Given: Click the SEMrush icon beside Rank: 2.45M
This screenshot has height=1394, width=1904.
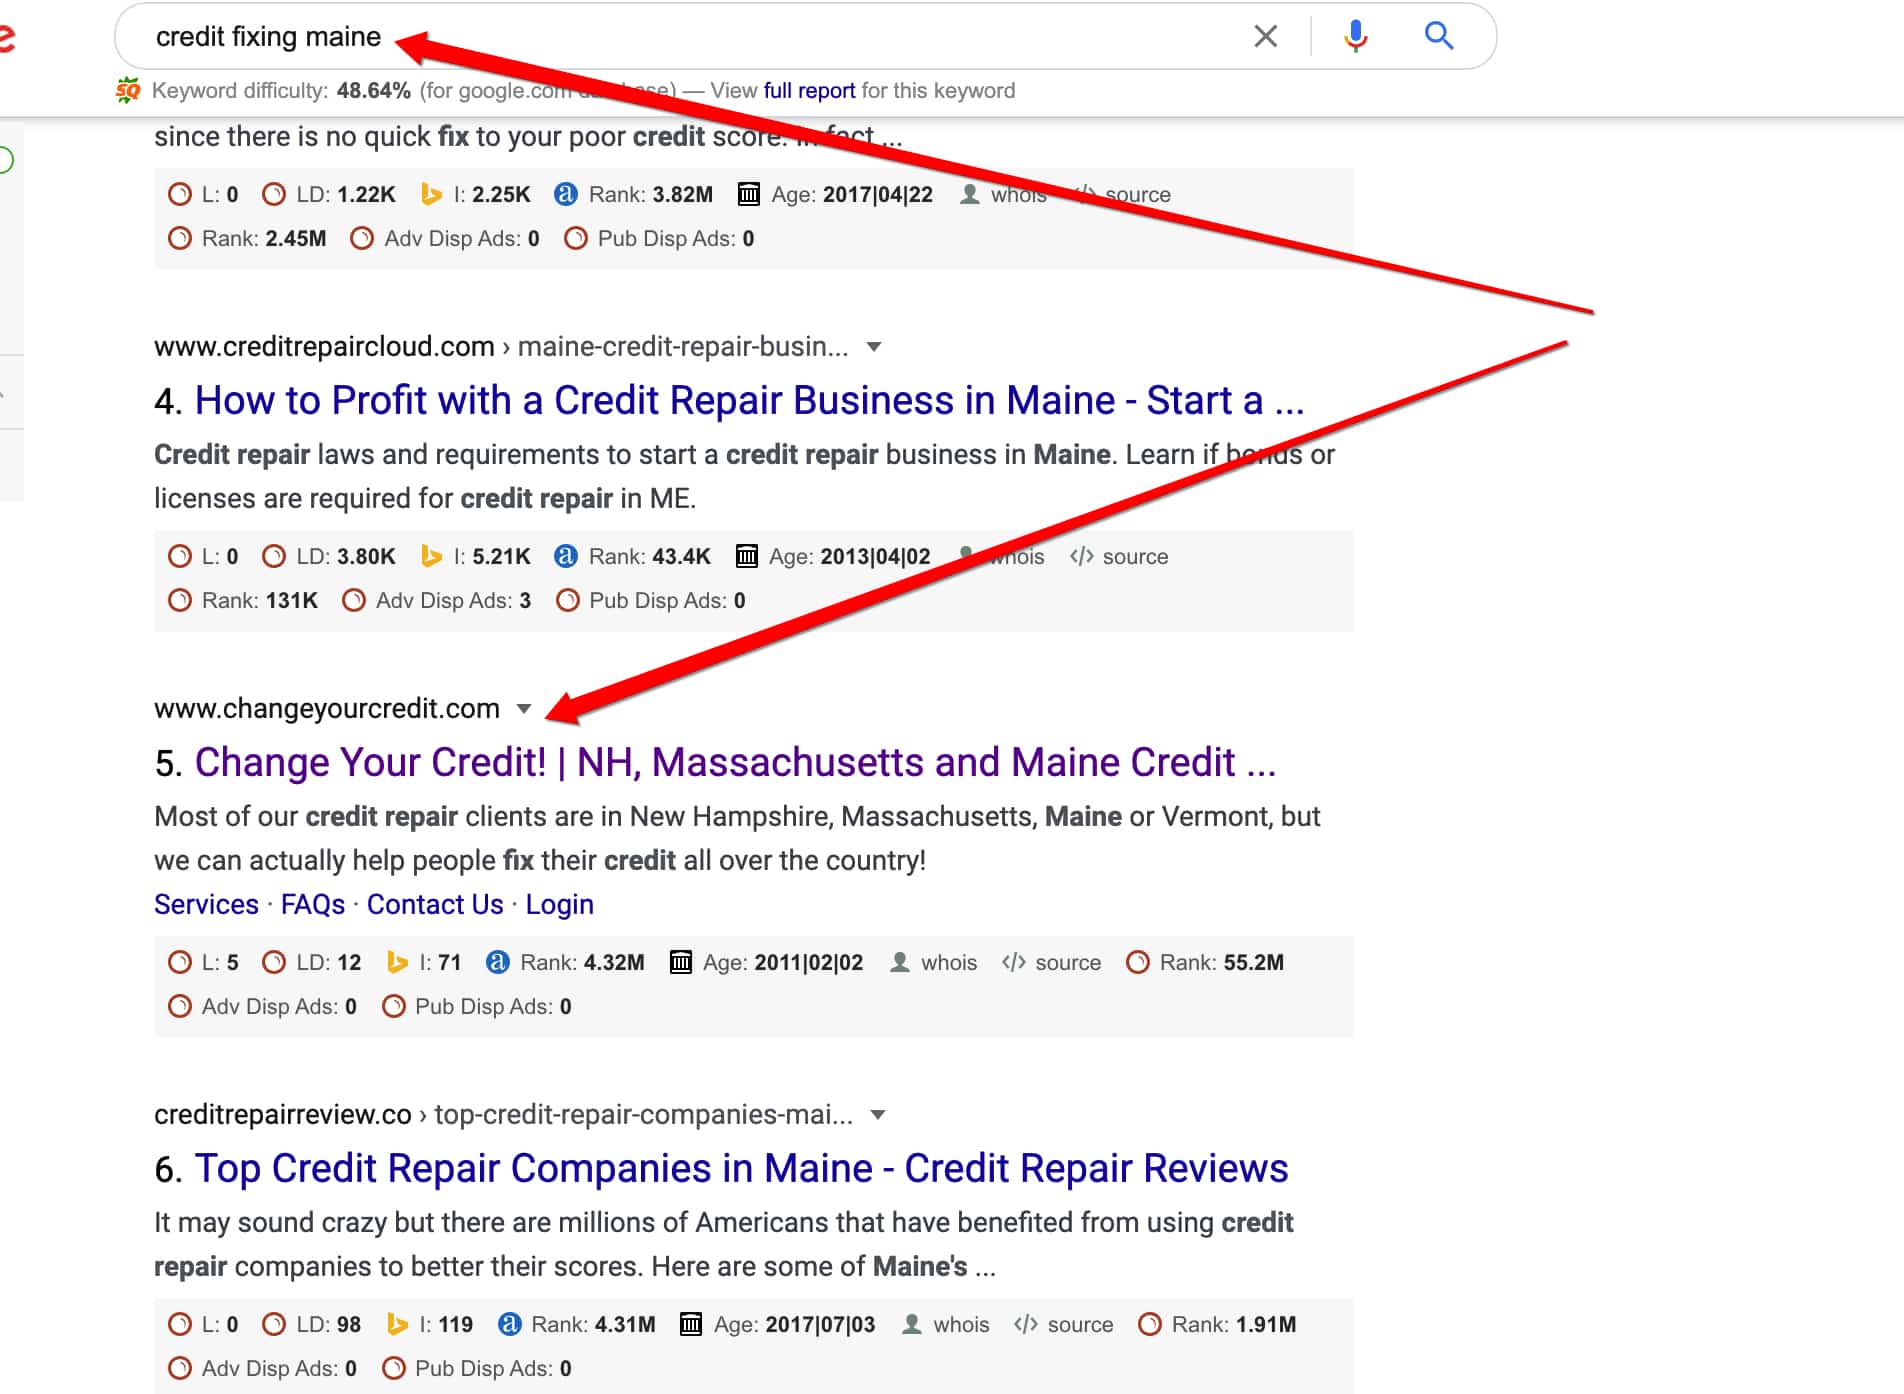Looking at the screenshot, I should 180,239.
